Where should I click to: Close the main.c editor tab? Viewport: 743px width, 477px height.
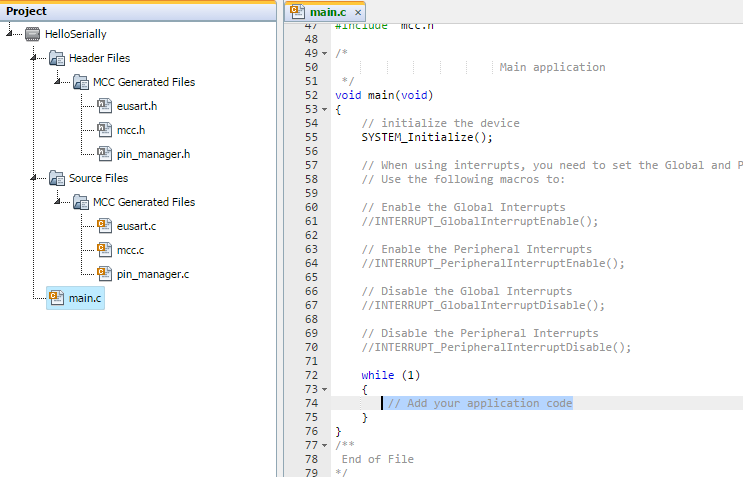358,12
